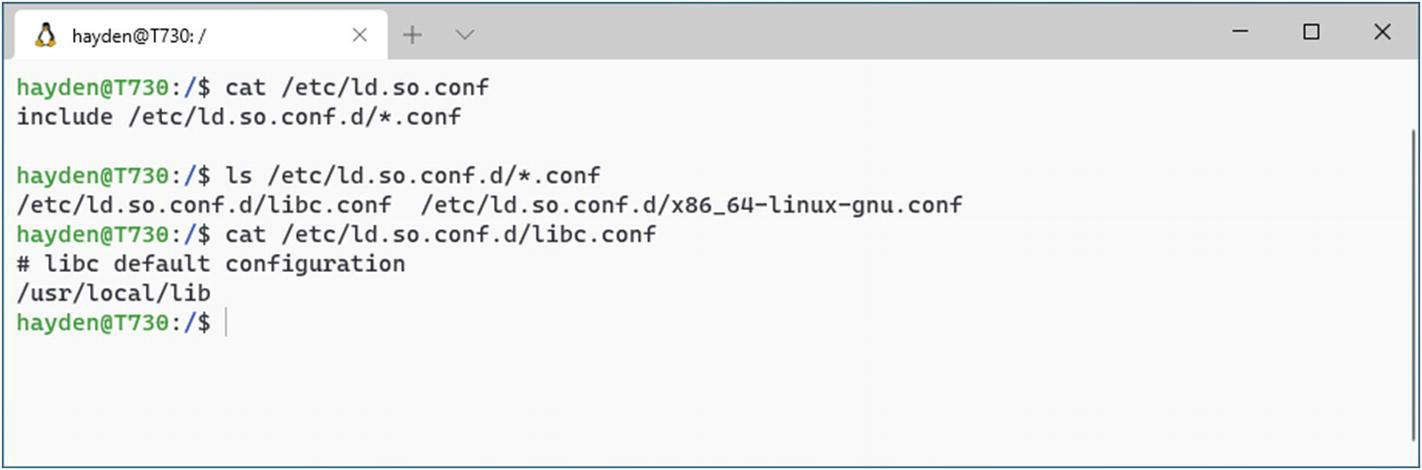1422x470 pixels.
Task: Click the first hayden@T730 prompt text
Action: (x=93, y=88)
